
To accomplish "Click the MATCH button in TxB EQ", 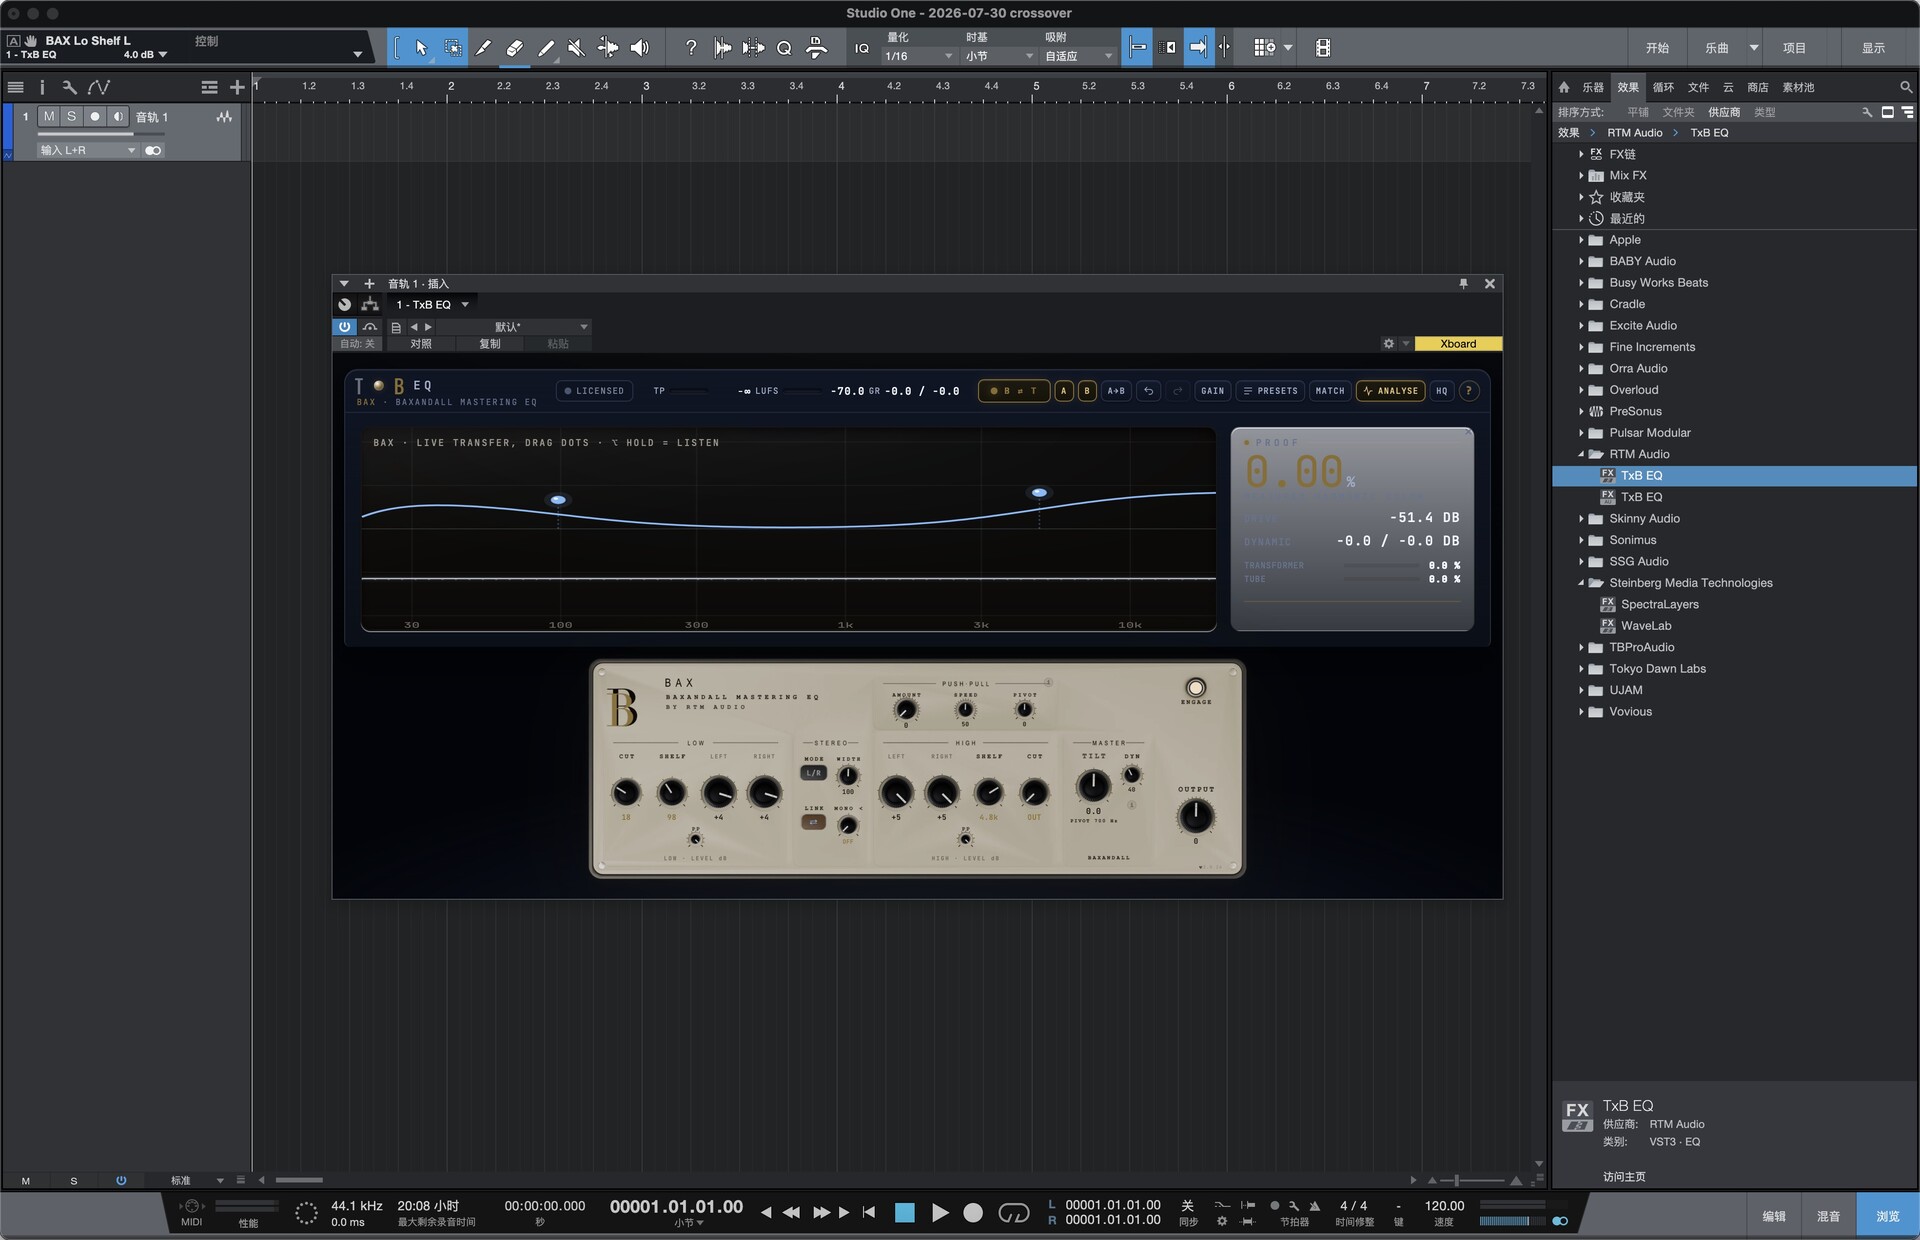I will (x=1330, y=391).
